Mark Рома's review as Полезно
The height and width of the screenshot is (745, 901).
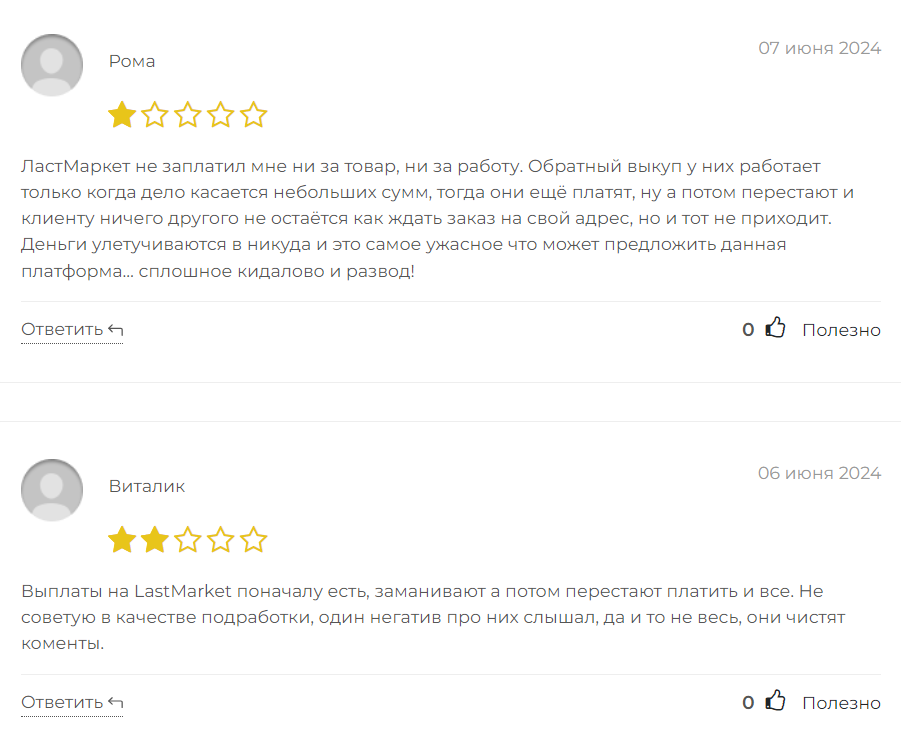coord(841,330)
